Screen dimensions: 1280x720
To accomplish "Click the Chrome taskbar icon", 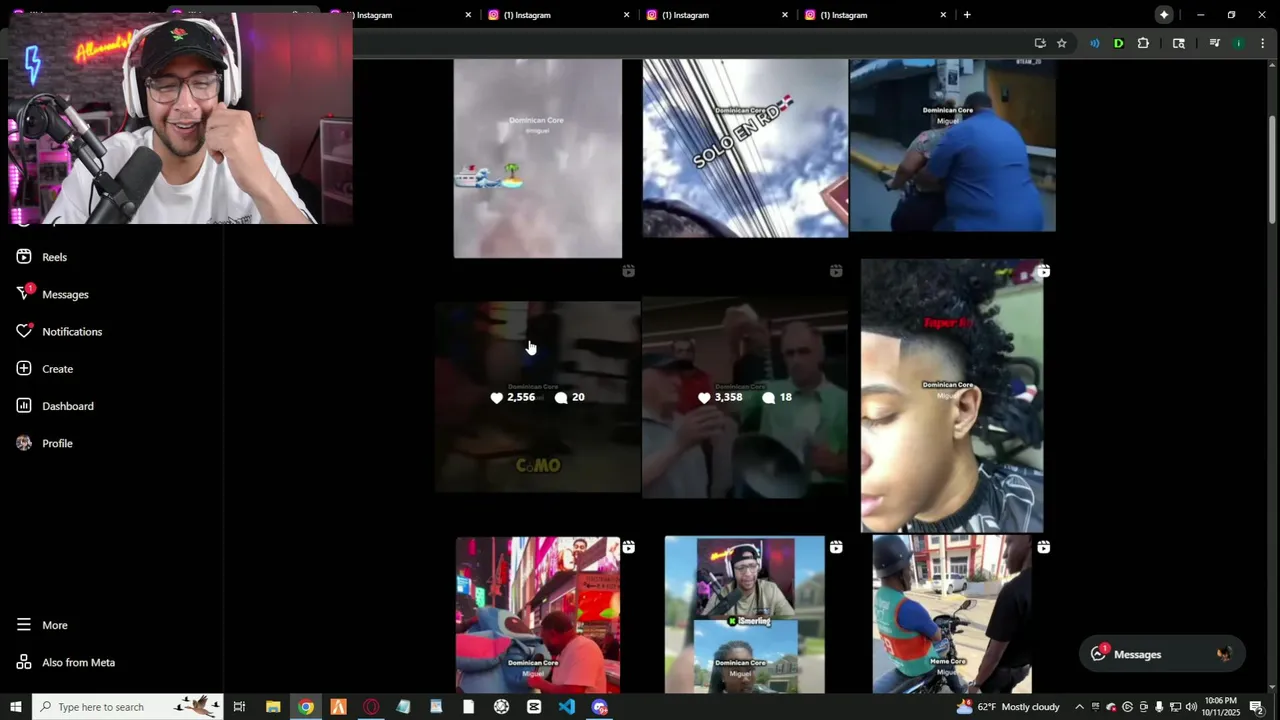I will [306, 707].
